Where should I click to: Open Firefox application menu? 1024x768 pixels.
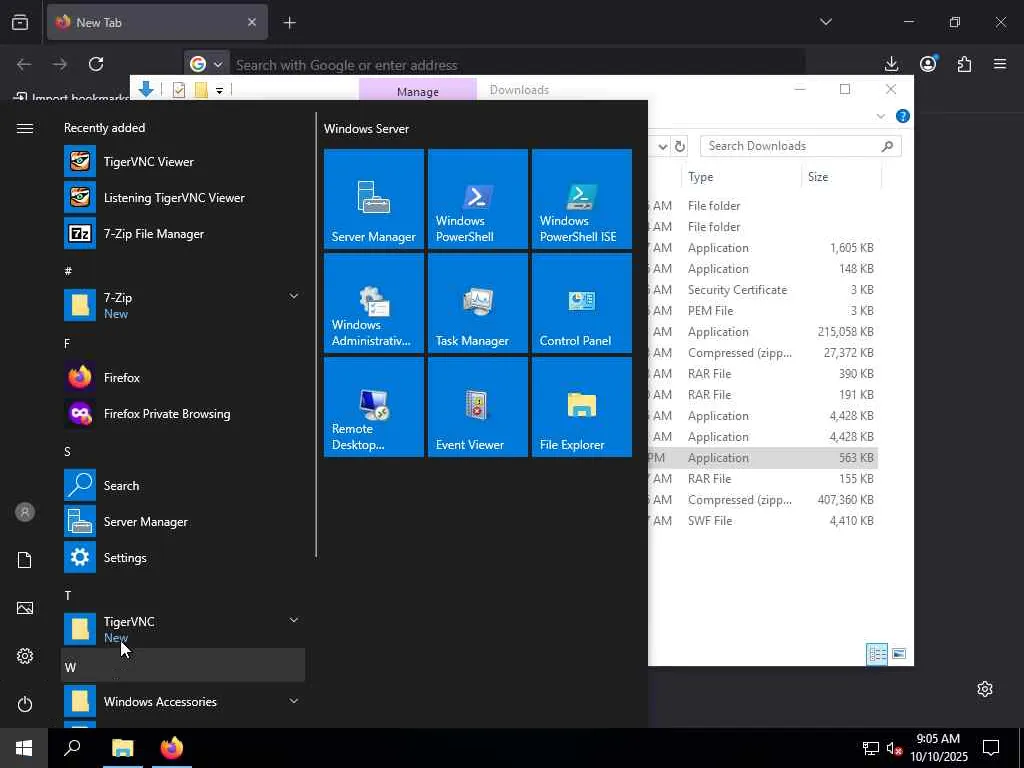click(x=1000, y=64)
